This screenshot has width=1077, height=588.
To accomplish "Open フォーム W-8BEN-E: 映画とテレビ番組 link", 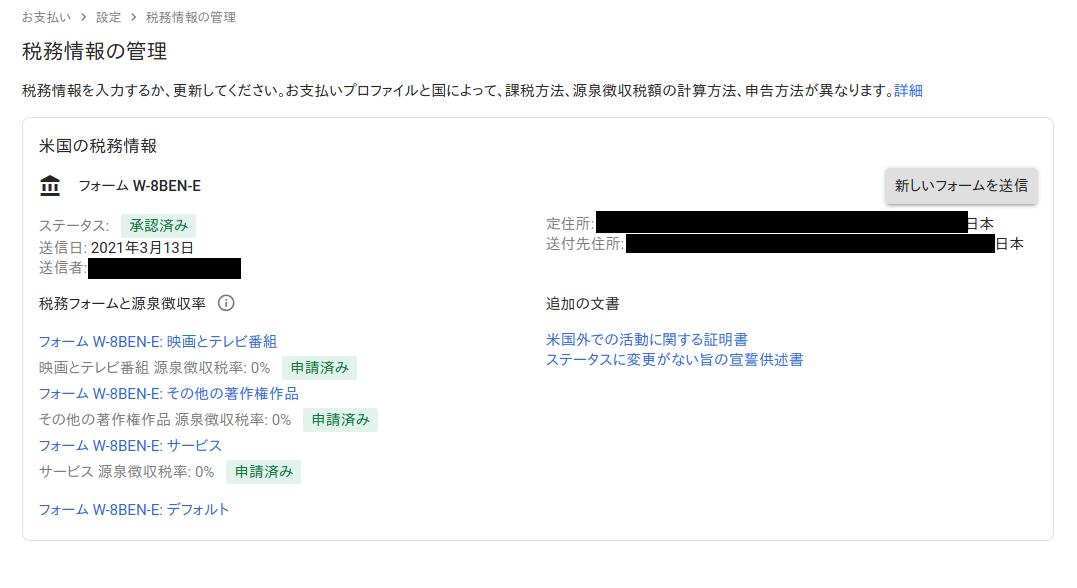I will point(157,342).
